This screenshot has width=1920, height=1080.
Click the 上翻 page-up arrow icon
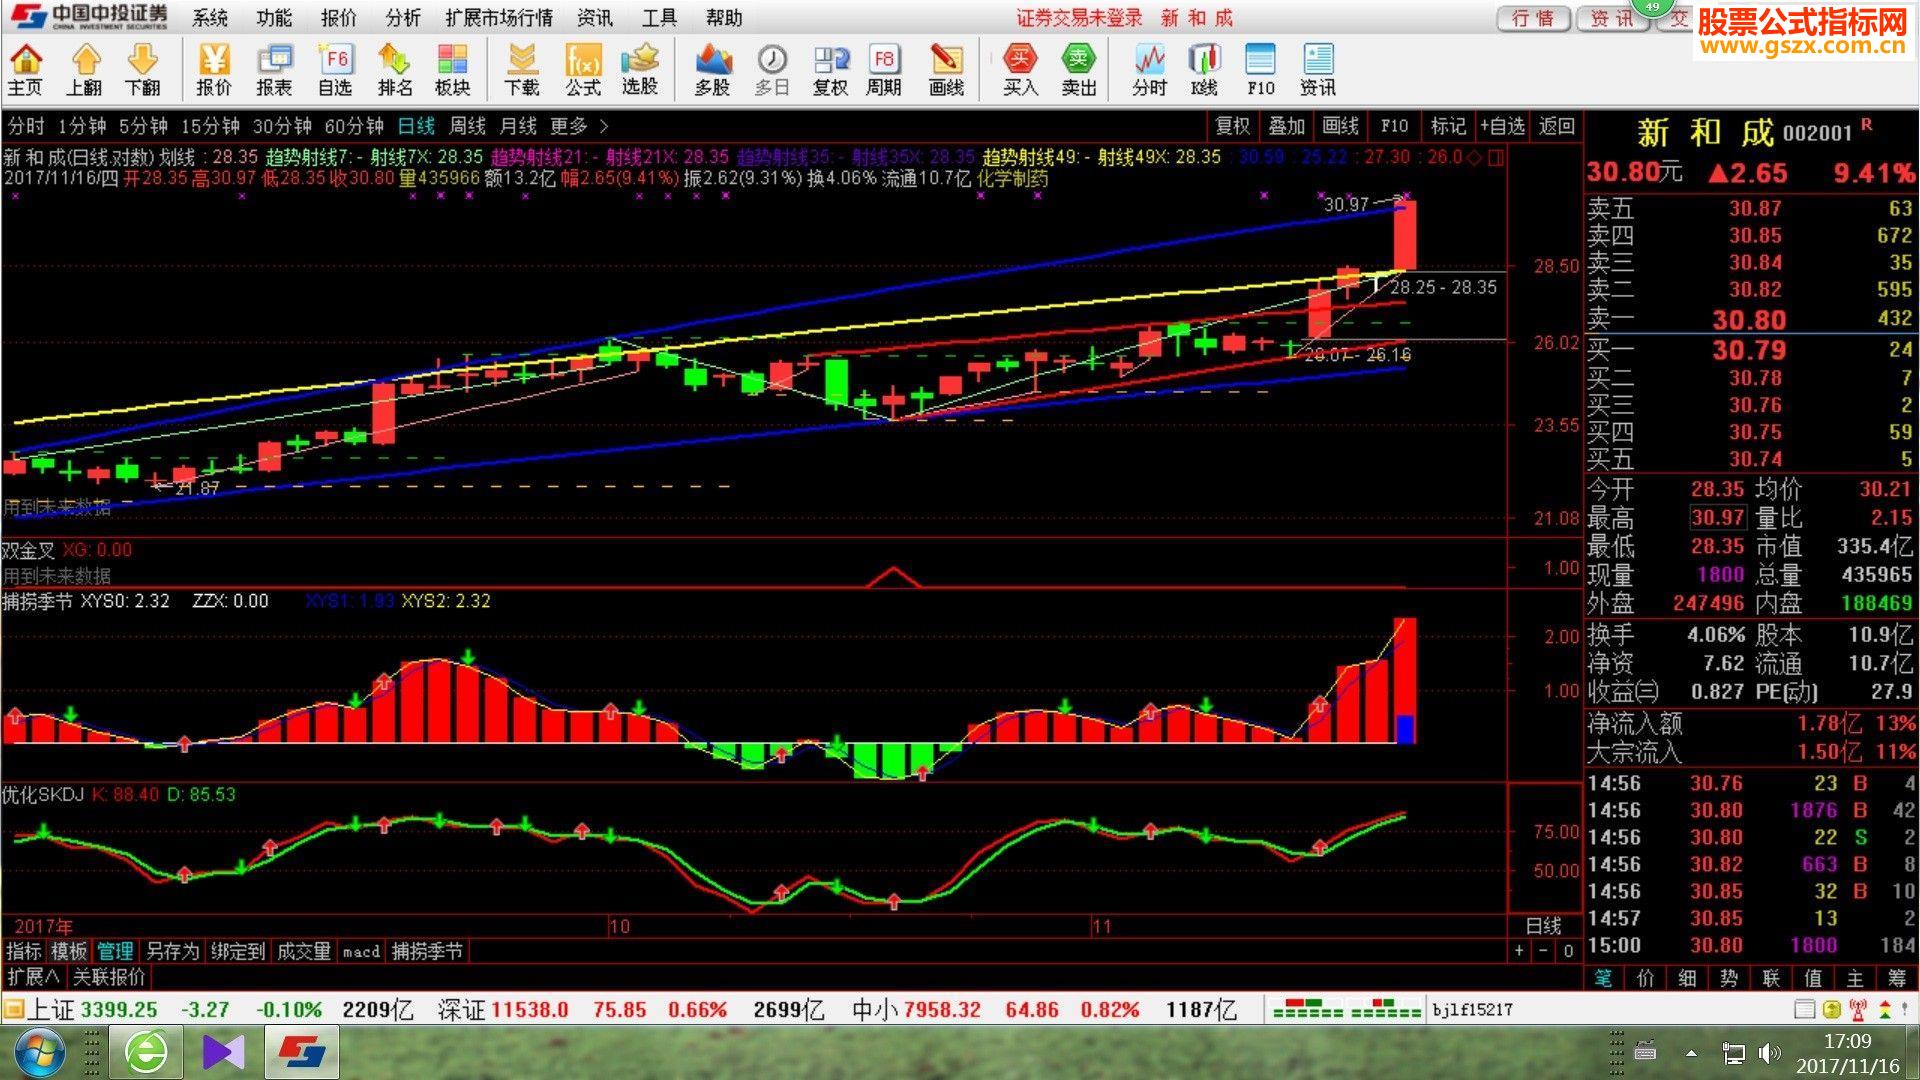[85, 70]
